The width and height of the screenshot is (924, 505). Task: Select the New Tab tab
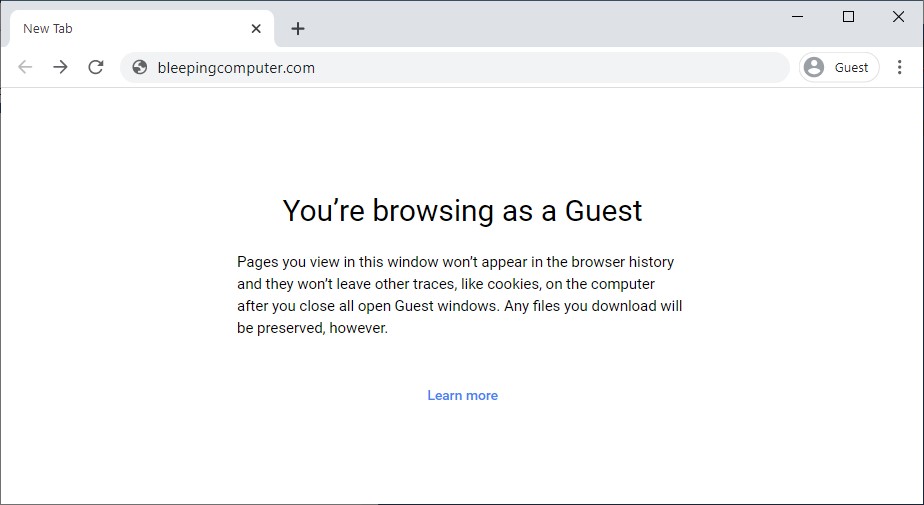[x=120, y=29]
